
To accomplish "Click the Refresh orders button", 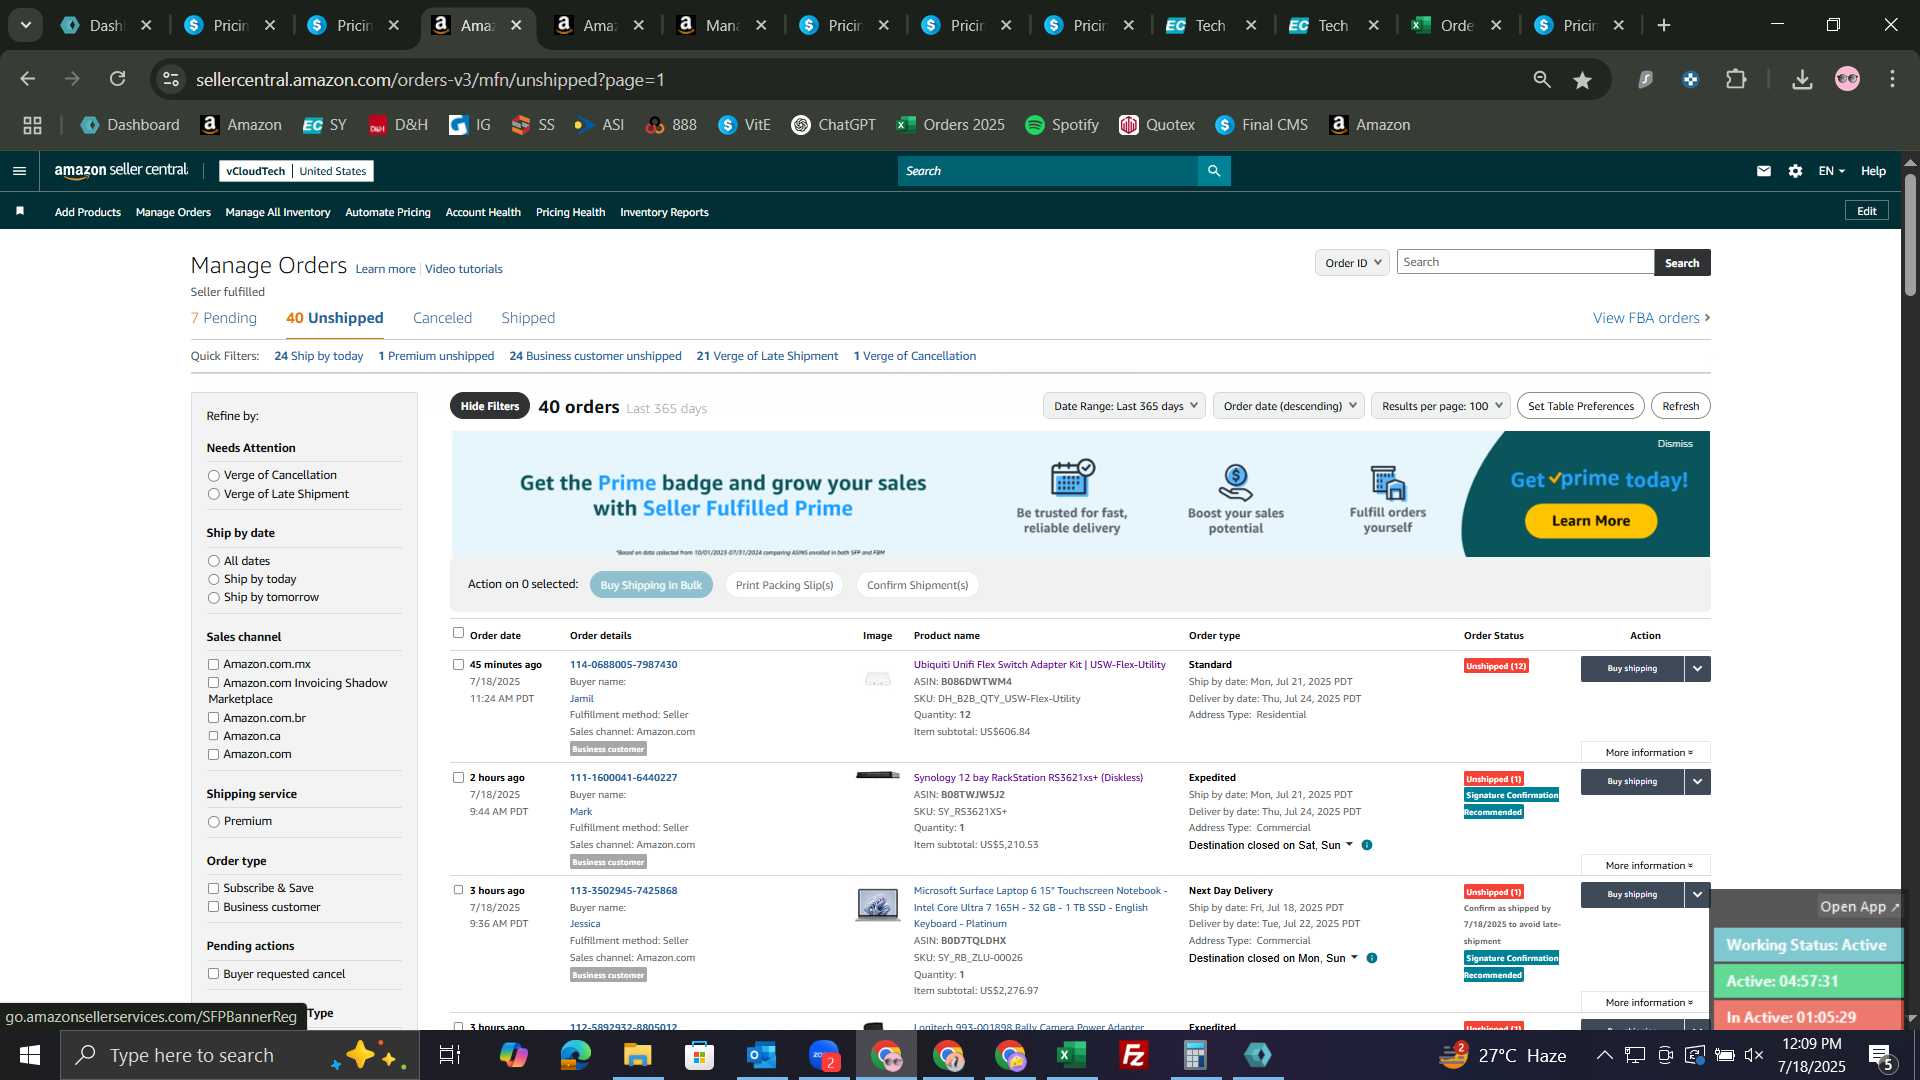I will point(1681,406).
